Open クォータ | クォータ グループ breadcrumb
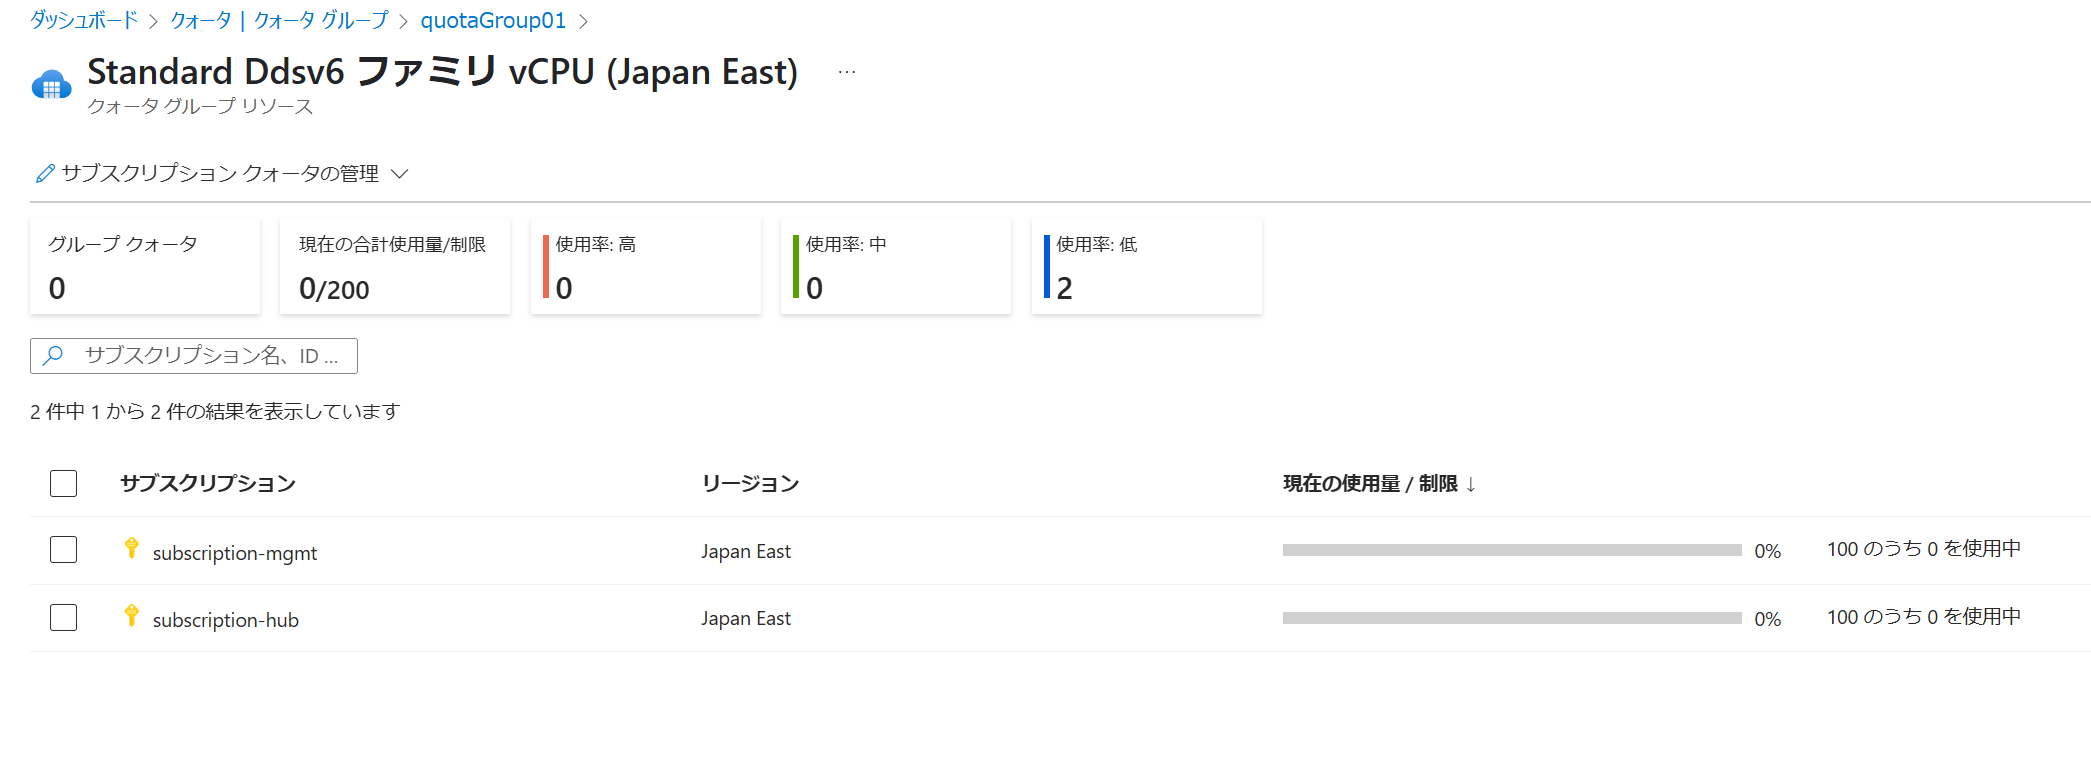 [279, 20]
